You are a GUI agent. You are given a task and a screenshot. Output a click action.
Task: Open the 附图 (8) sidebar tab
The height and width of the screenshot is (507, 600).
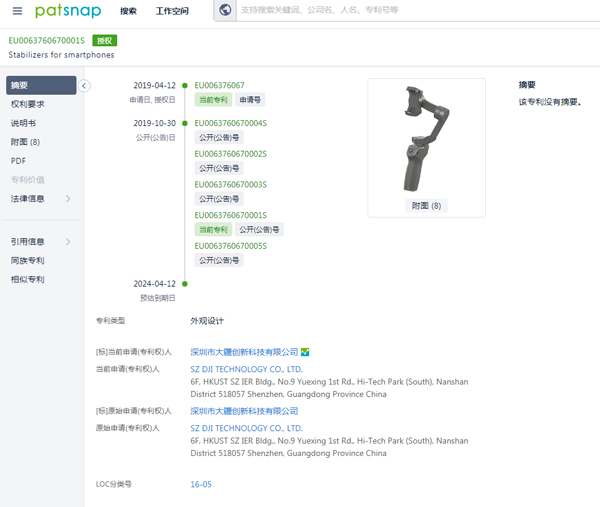(x=25, y=142)
